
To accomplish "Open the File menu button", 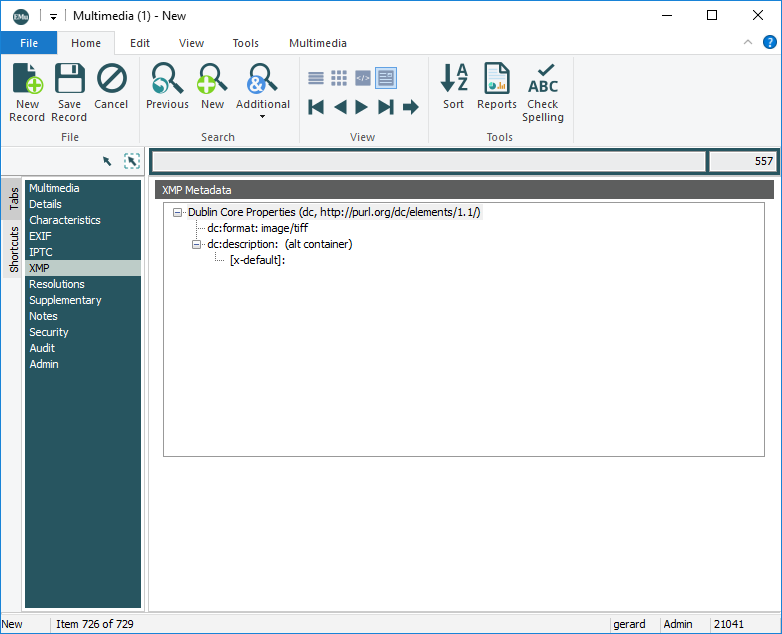I will pyautogui.click(x=28, y=43).
